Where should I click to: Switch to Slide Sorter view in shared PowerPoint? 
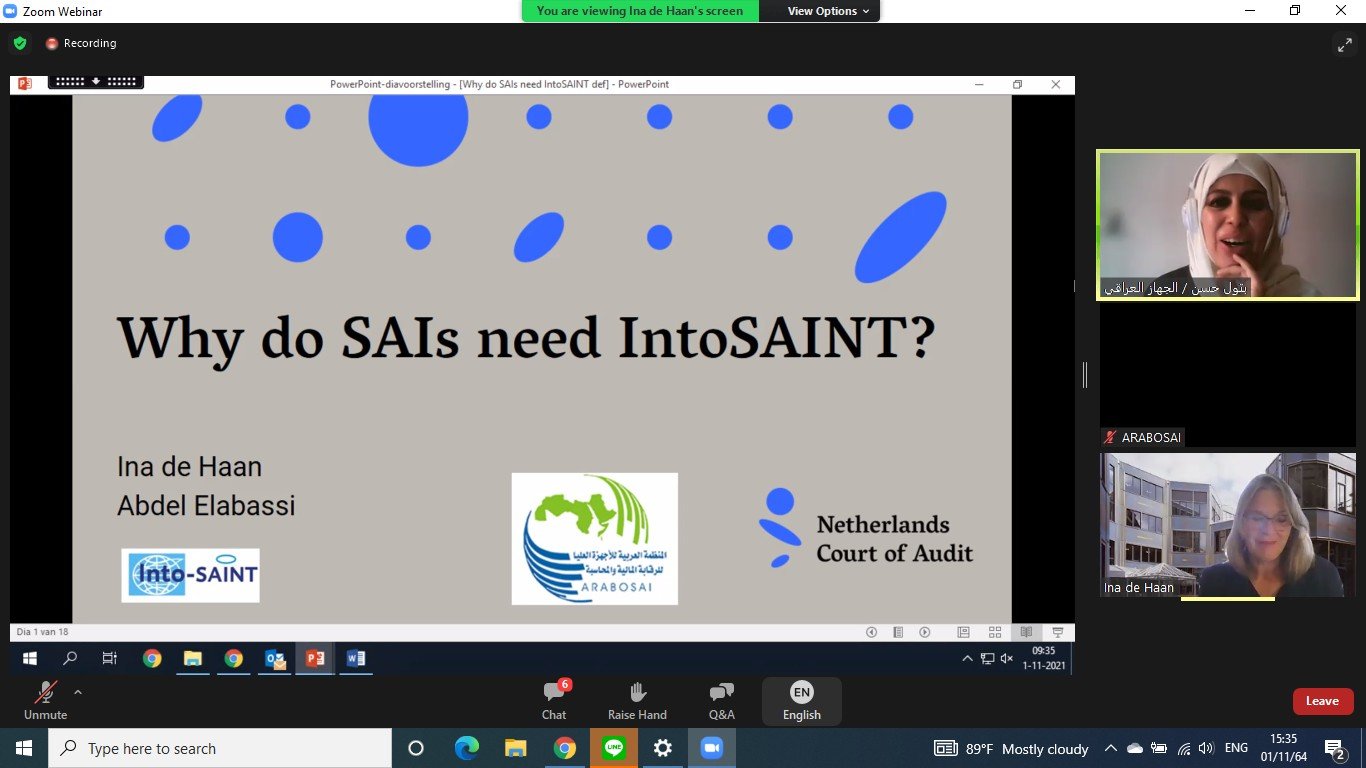tap(995, 632)
